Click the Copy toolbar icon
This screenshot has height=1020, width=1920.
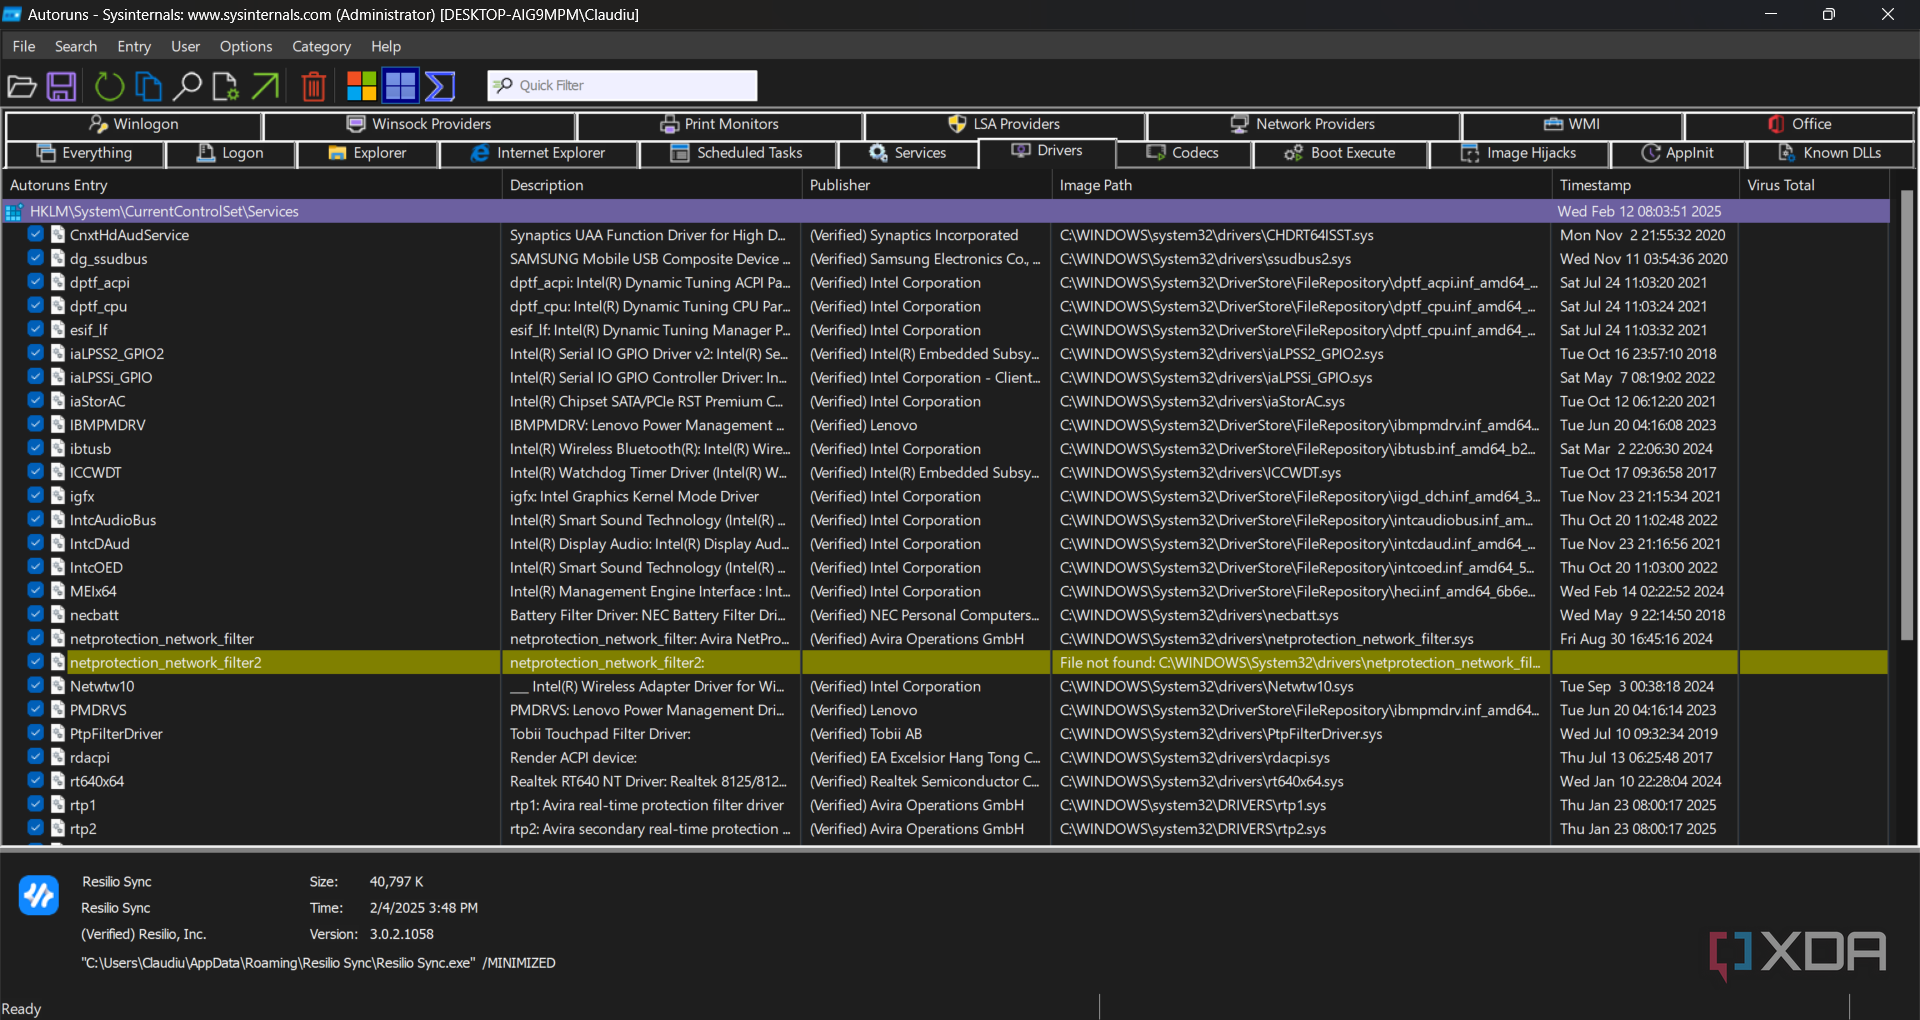[148, 86]
